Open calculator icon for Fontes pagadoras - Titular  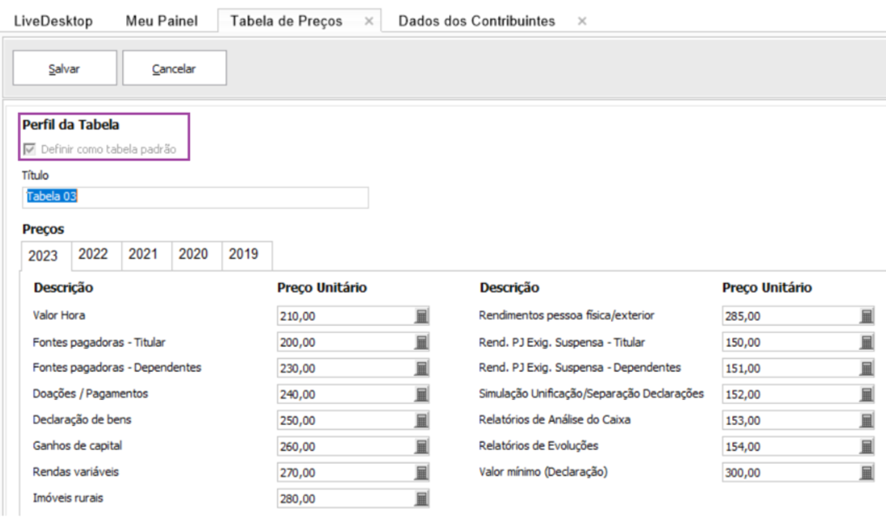(422, 342)
